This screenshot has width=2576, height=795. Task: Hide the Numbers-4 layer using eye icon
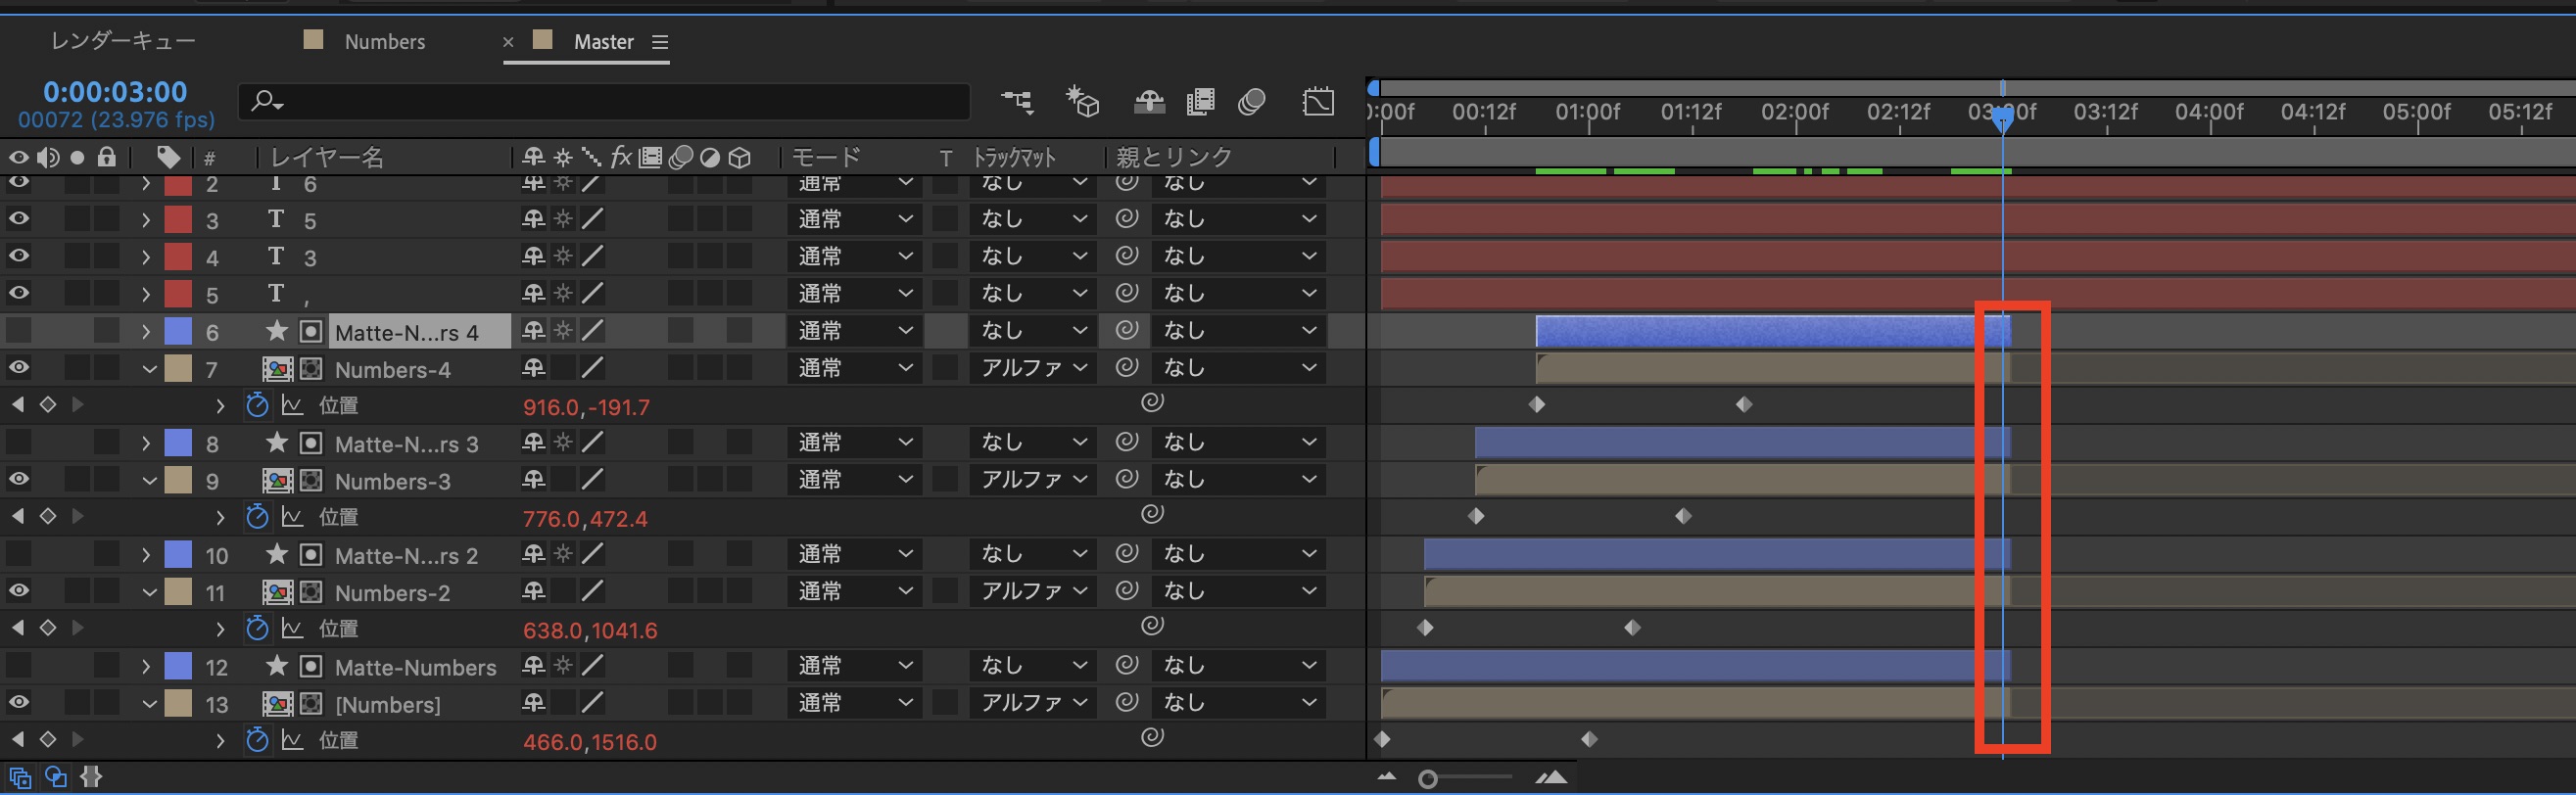click(19, 368)
